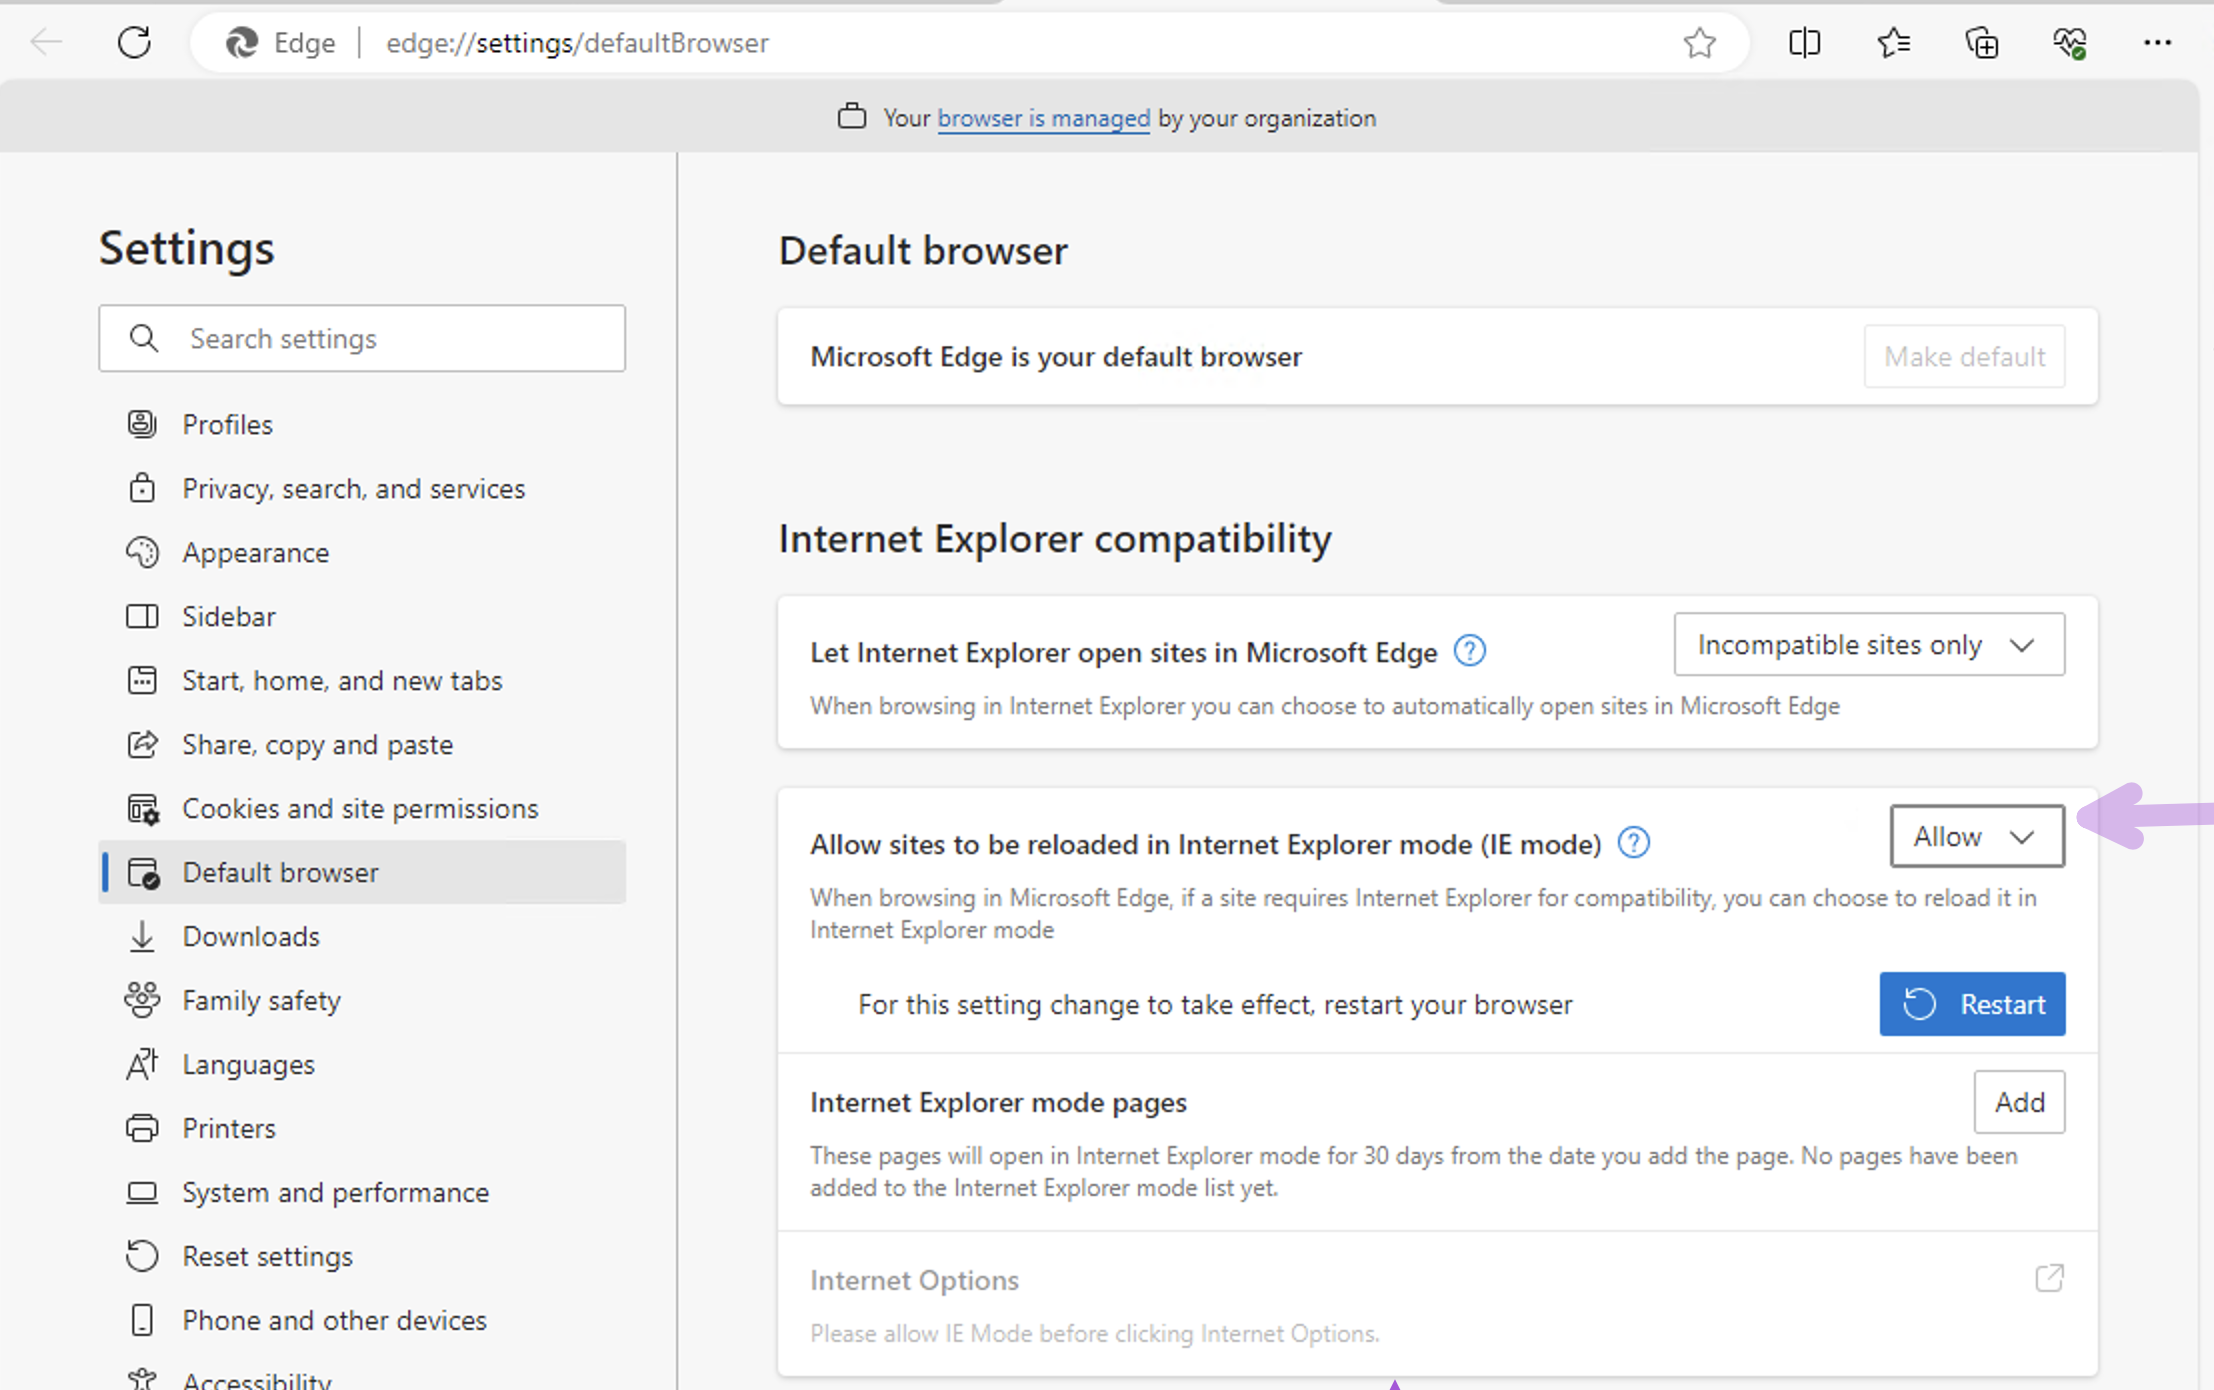This screenshot has height=1390, width=2214.
Task: Click in the Search settings field
Action: tap(362, 338)
